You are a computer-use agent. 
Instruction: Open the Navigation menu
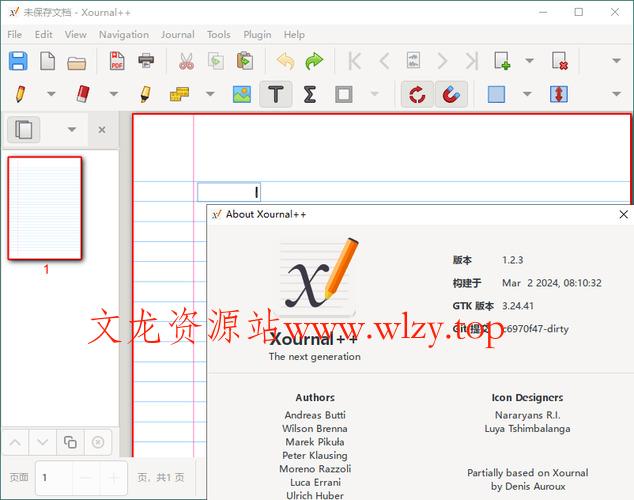click(124, 35)
